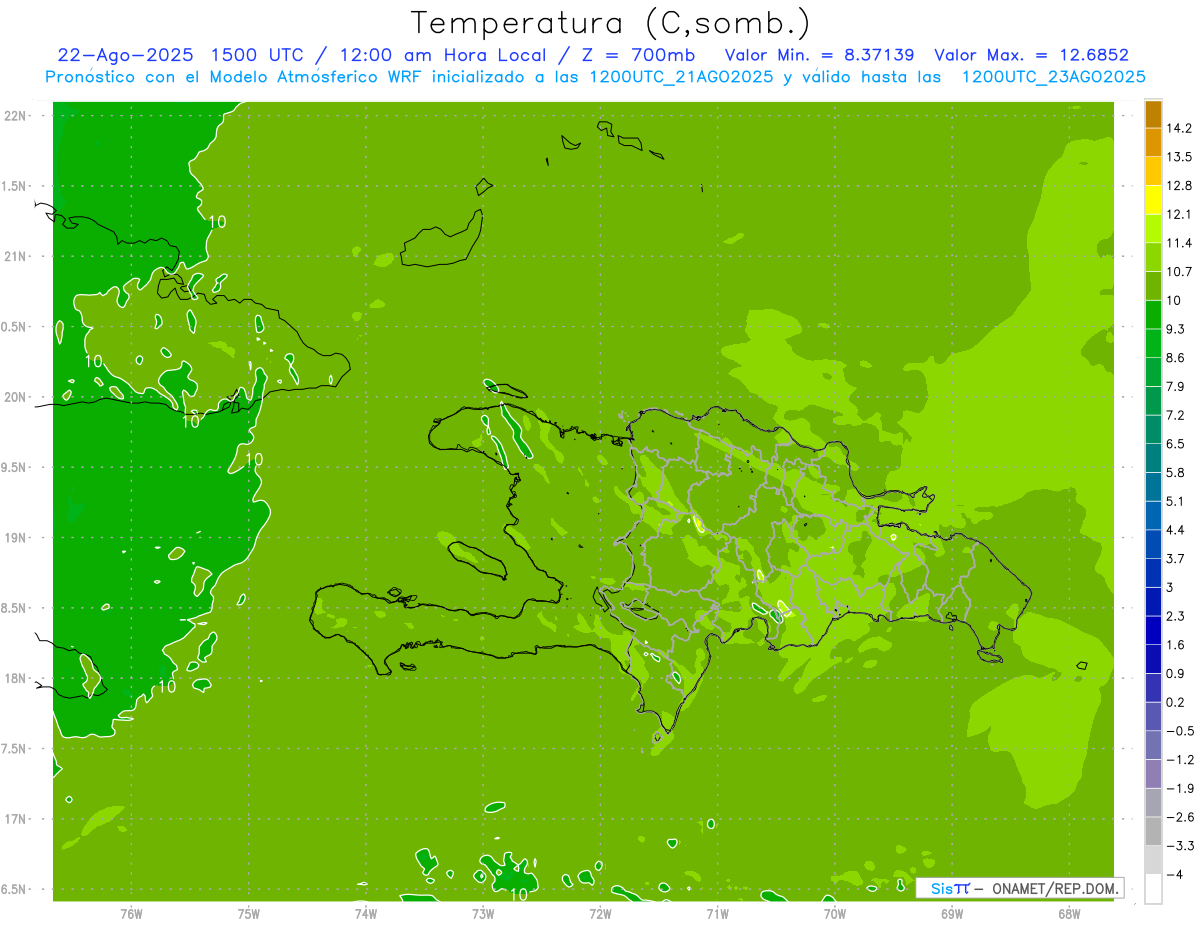
Task: Click the legend value '13.5'
Action: pyautogui.click(x=1178, y=157)
